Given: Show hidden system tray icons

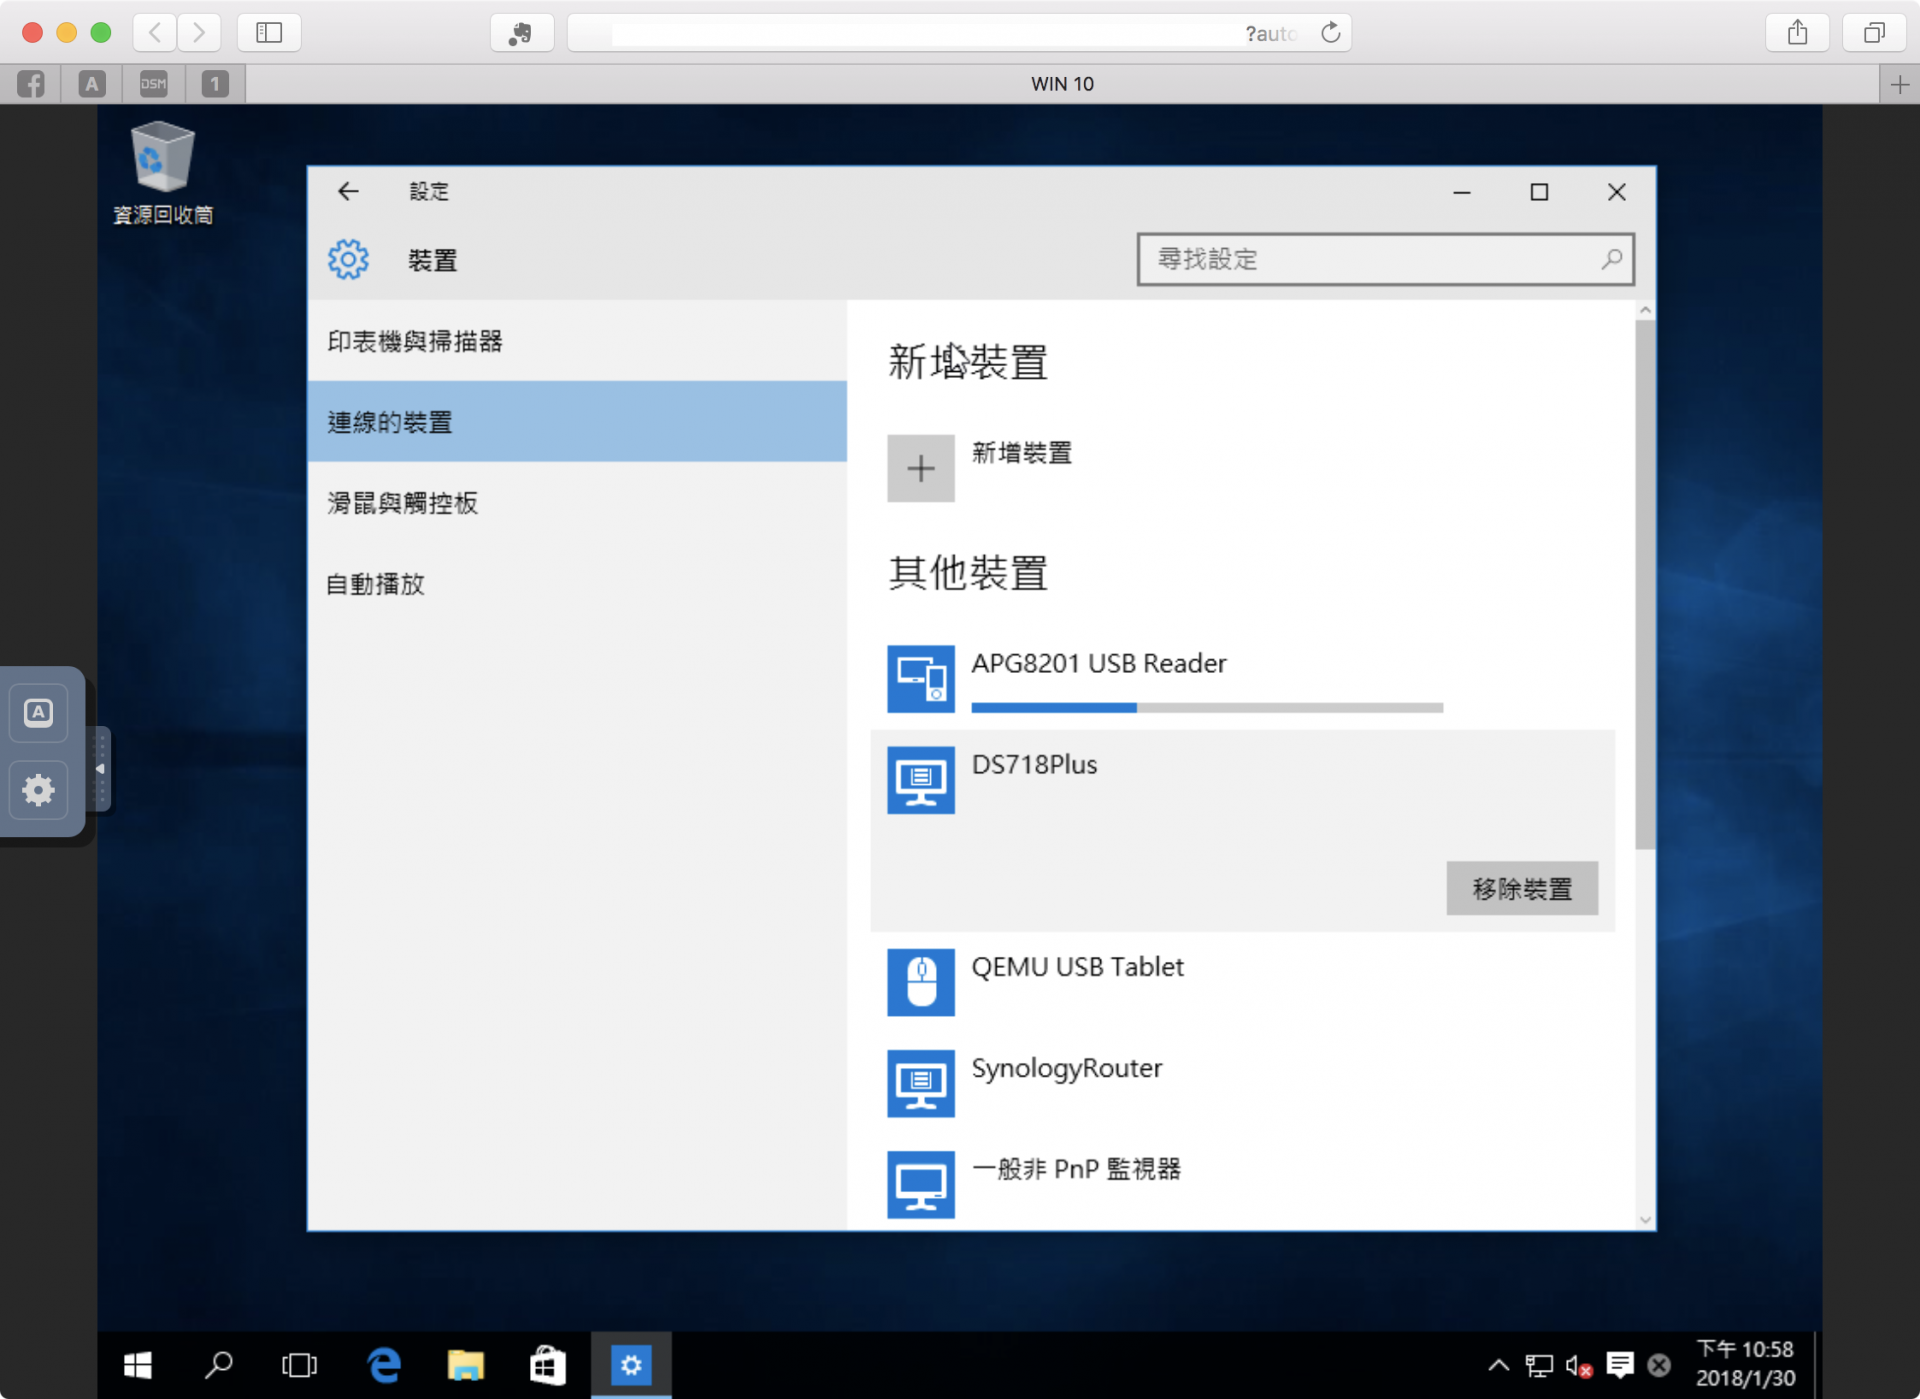Looking at the screenshot, I should point(1498,1364).
